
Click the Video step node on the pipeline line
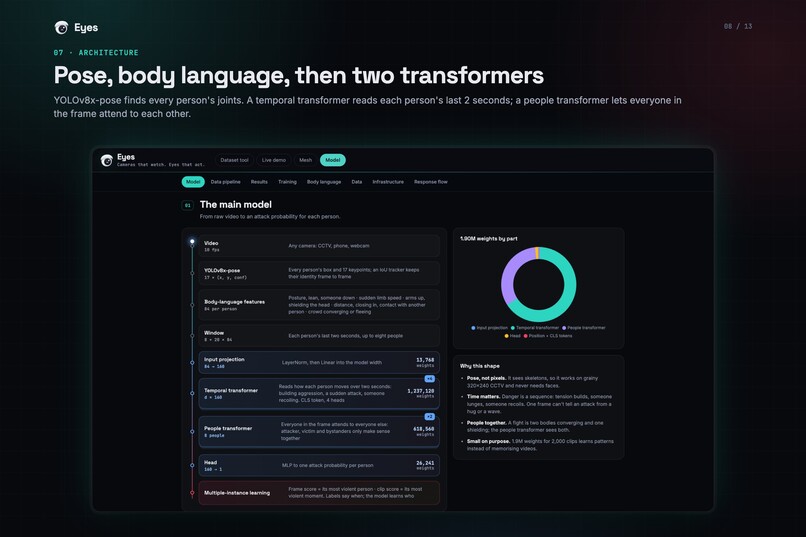tap(192, 241)
